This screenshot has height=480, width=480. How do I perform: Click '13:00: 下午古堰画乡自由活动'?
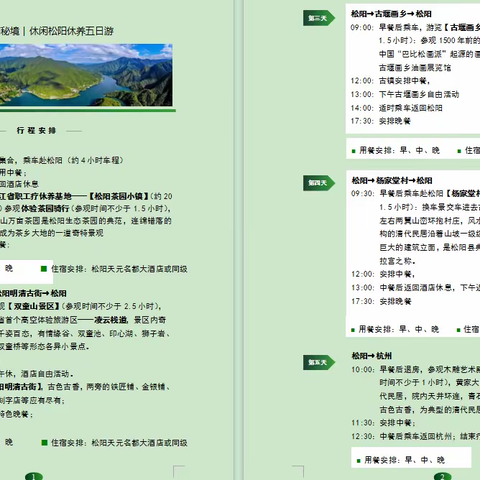pyautogui.click(x=405, y=94)
